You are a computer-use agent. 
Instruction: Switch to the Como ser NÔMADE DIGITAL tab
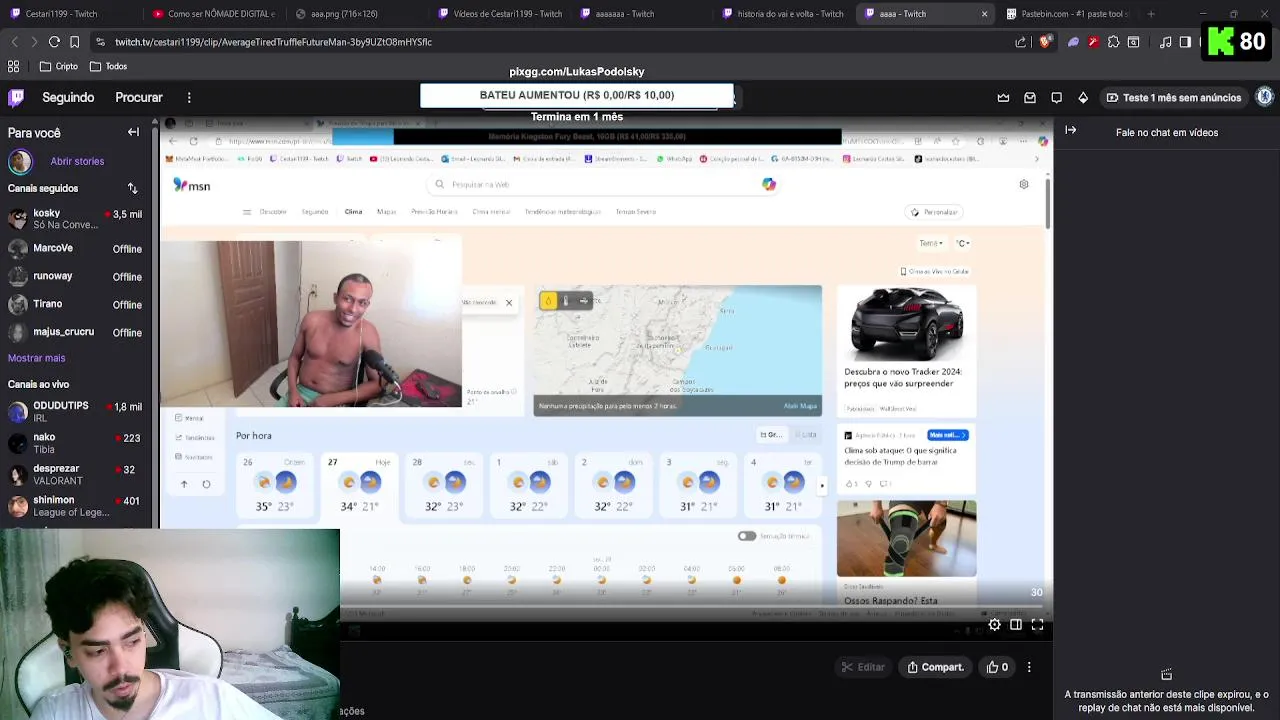click(x=214, y=14)
